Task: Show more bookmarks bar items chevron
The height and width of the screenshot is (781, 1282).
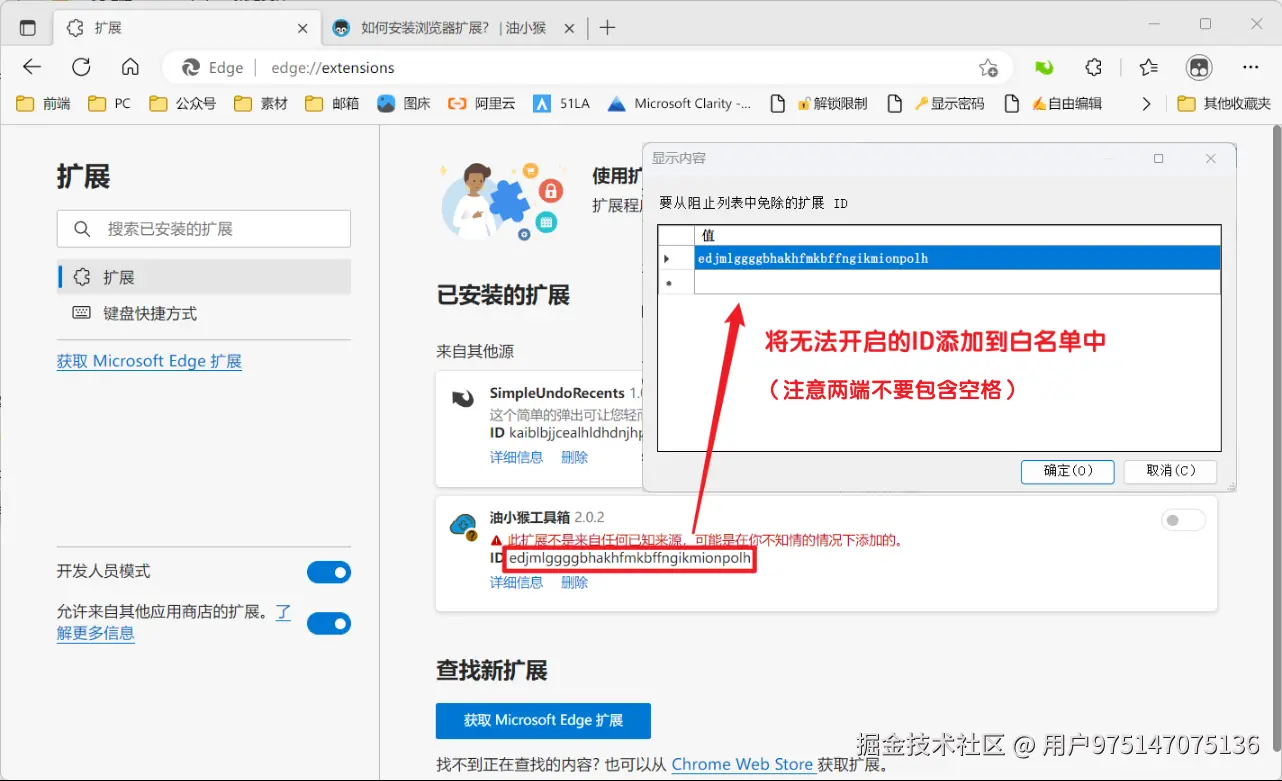Action: [x=1146, y=103]
